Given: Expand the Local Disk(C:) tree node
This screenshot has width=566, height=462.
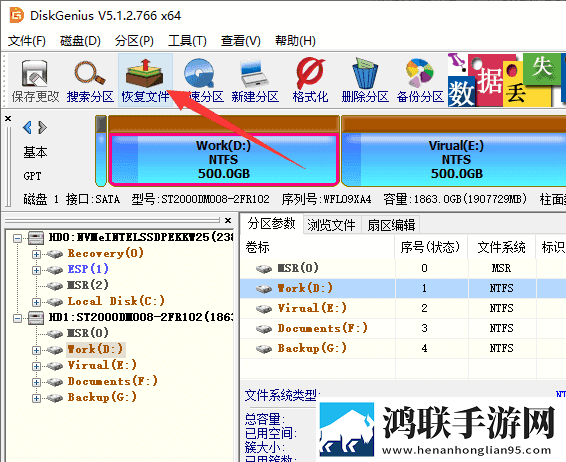Looking at the screenshot, I should (36, 302).
